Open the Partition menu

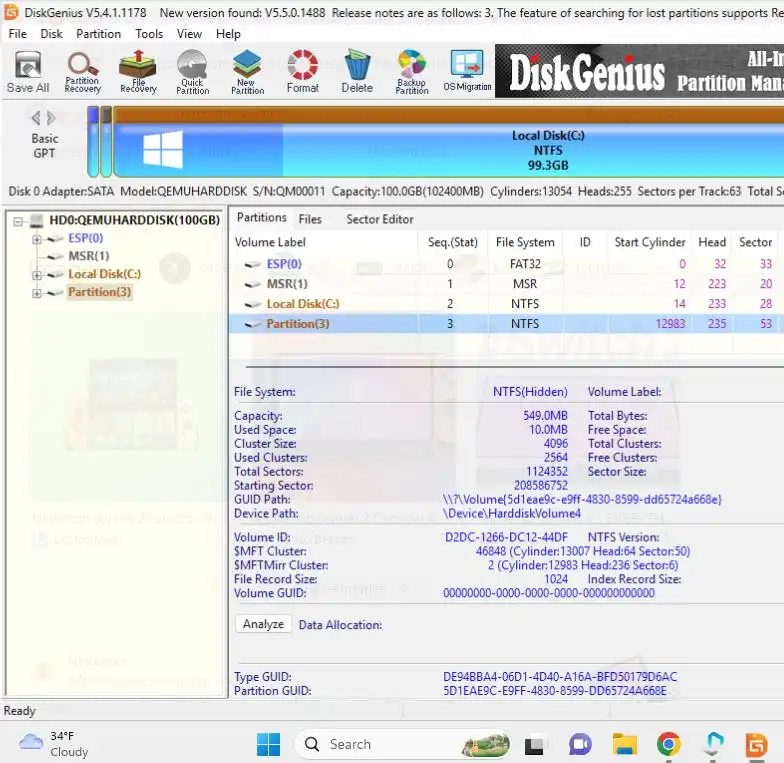pyautogui.click(x=98, y=34)
